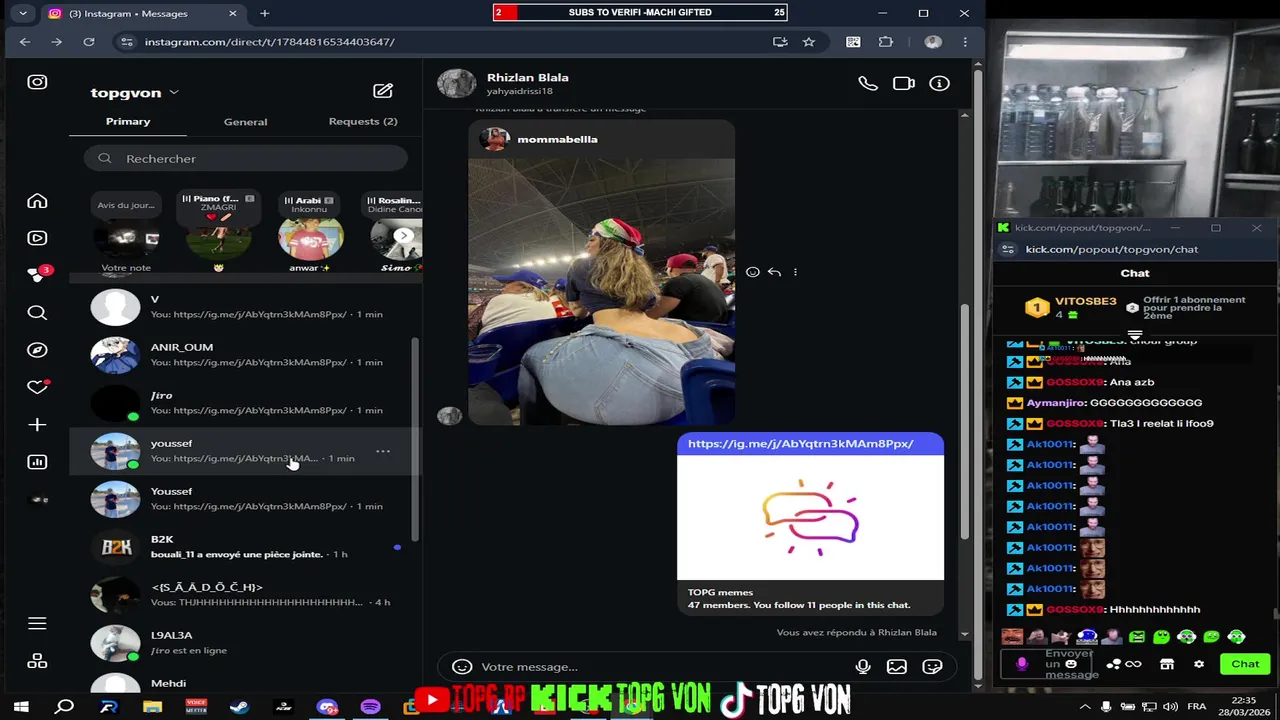Reload the Instagram page
The height and width of the screenshot is (720, 1280).
click(89, 42)
